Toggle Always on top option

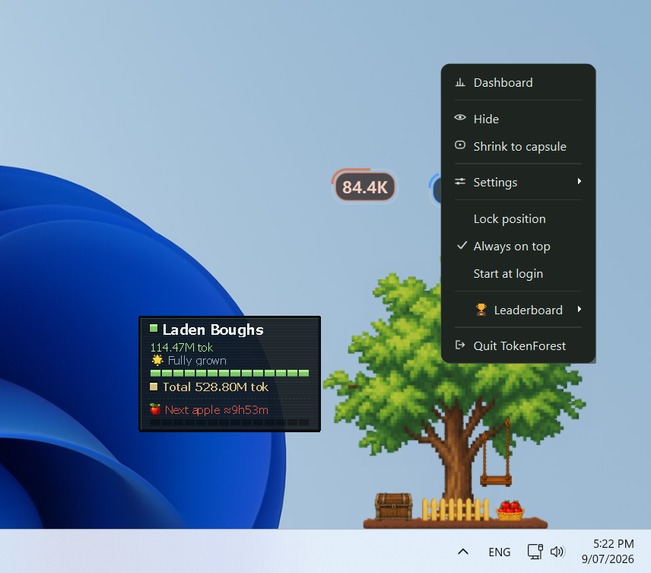pyautogui.click(x=518, y=246)
